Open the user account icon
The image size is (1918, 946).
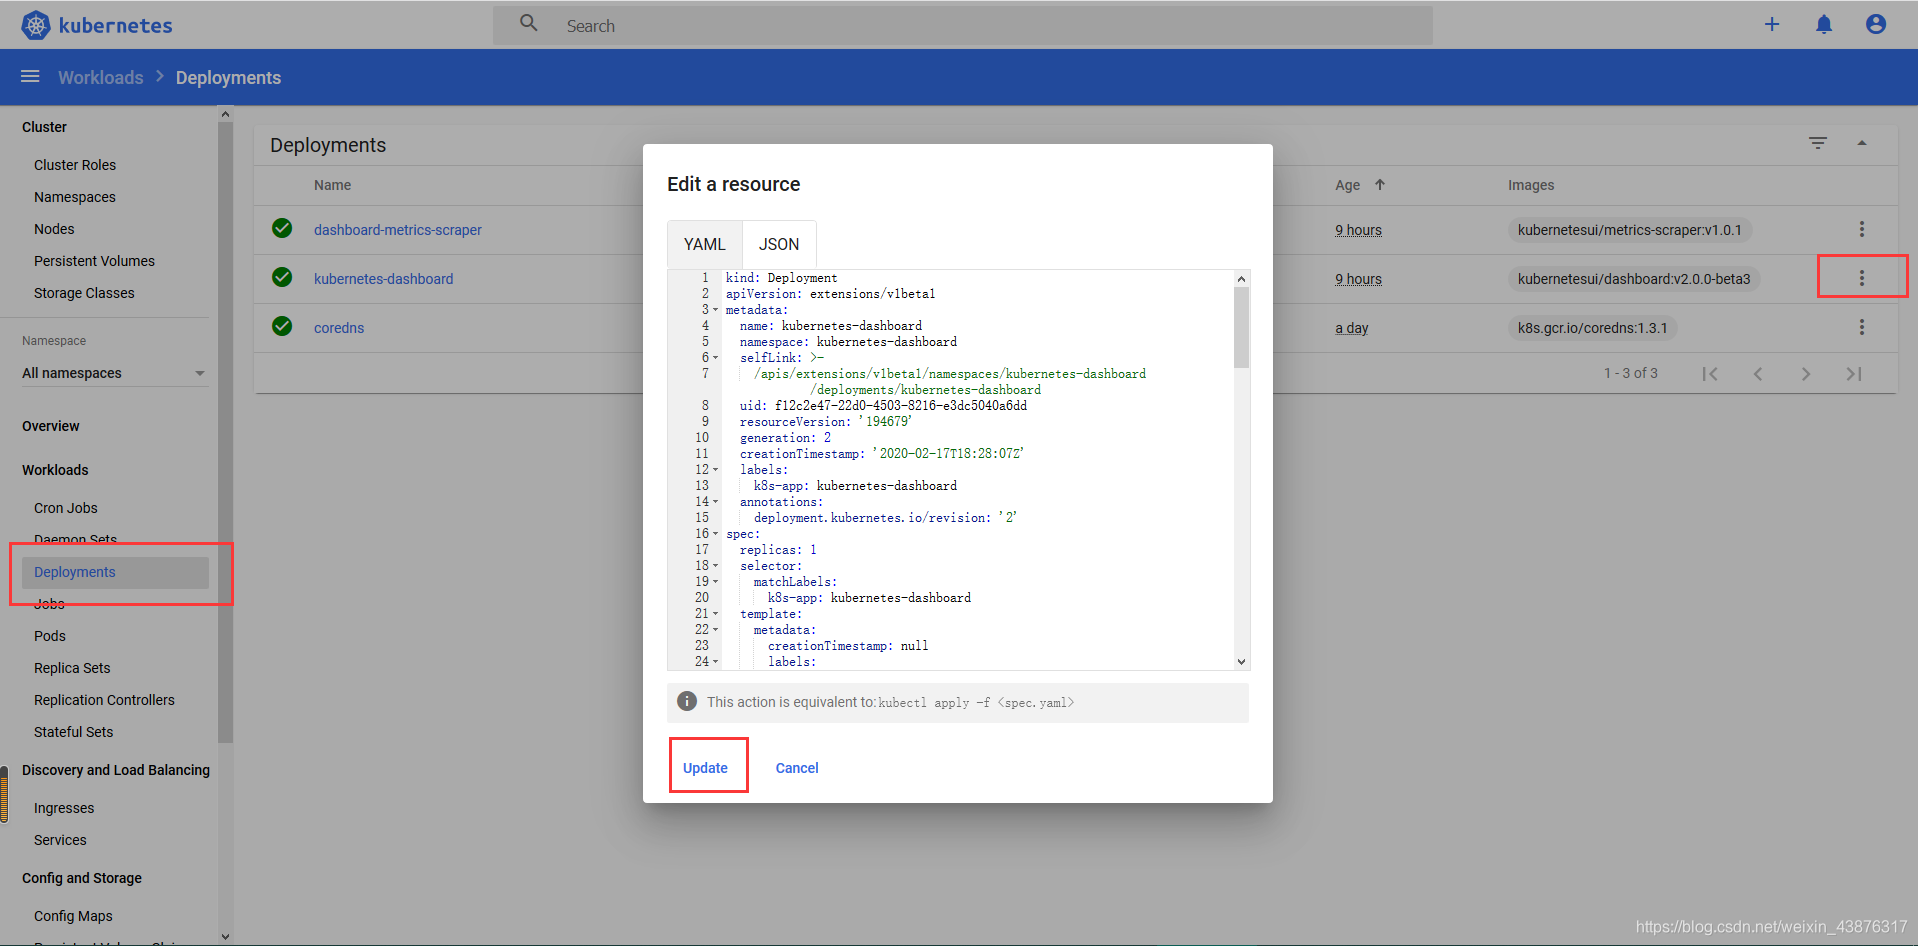pos(1876,24)
